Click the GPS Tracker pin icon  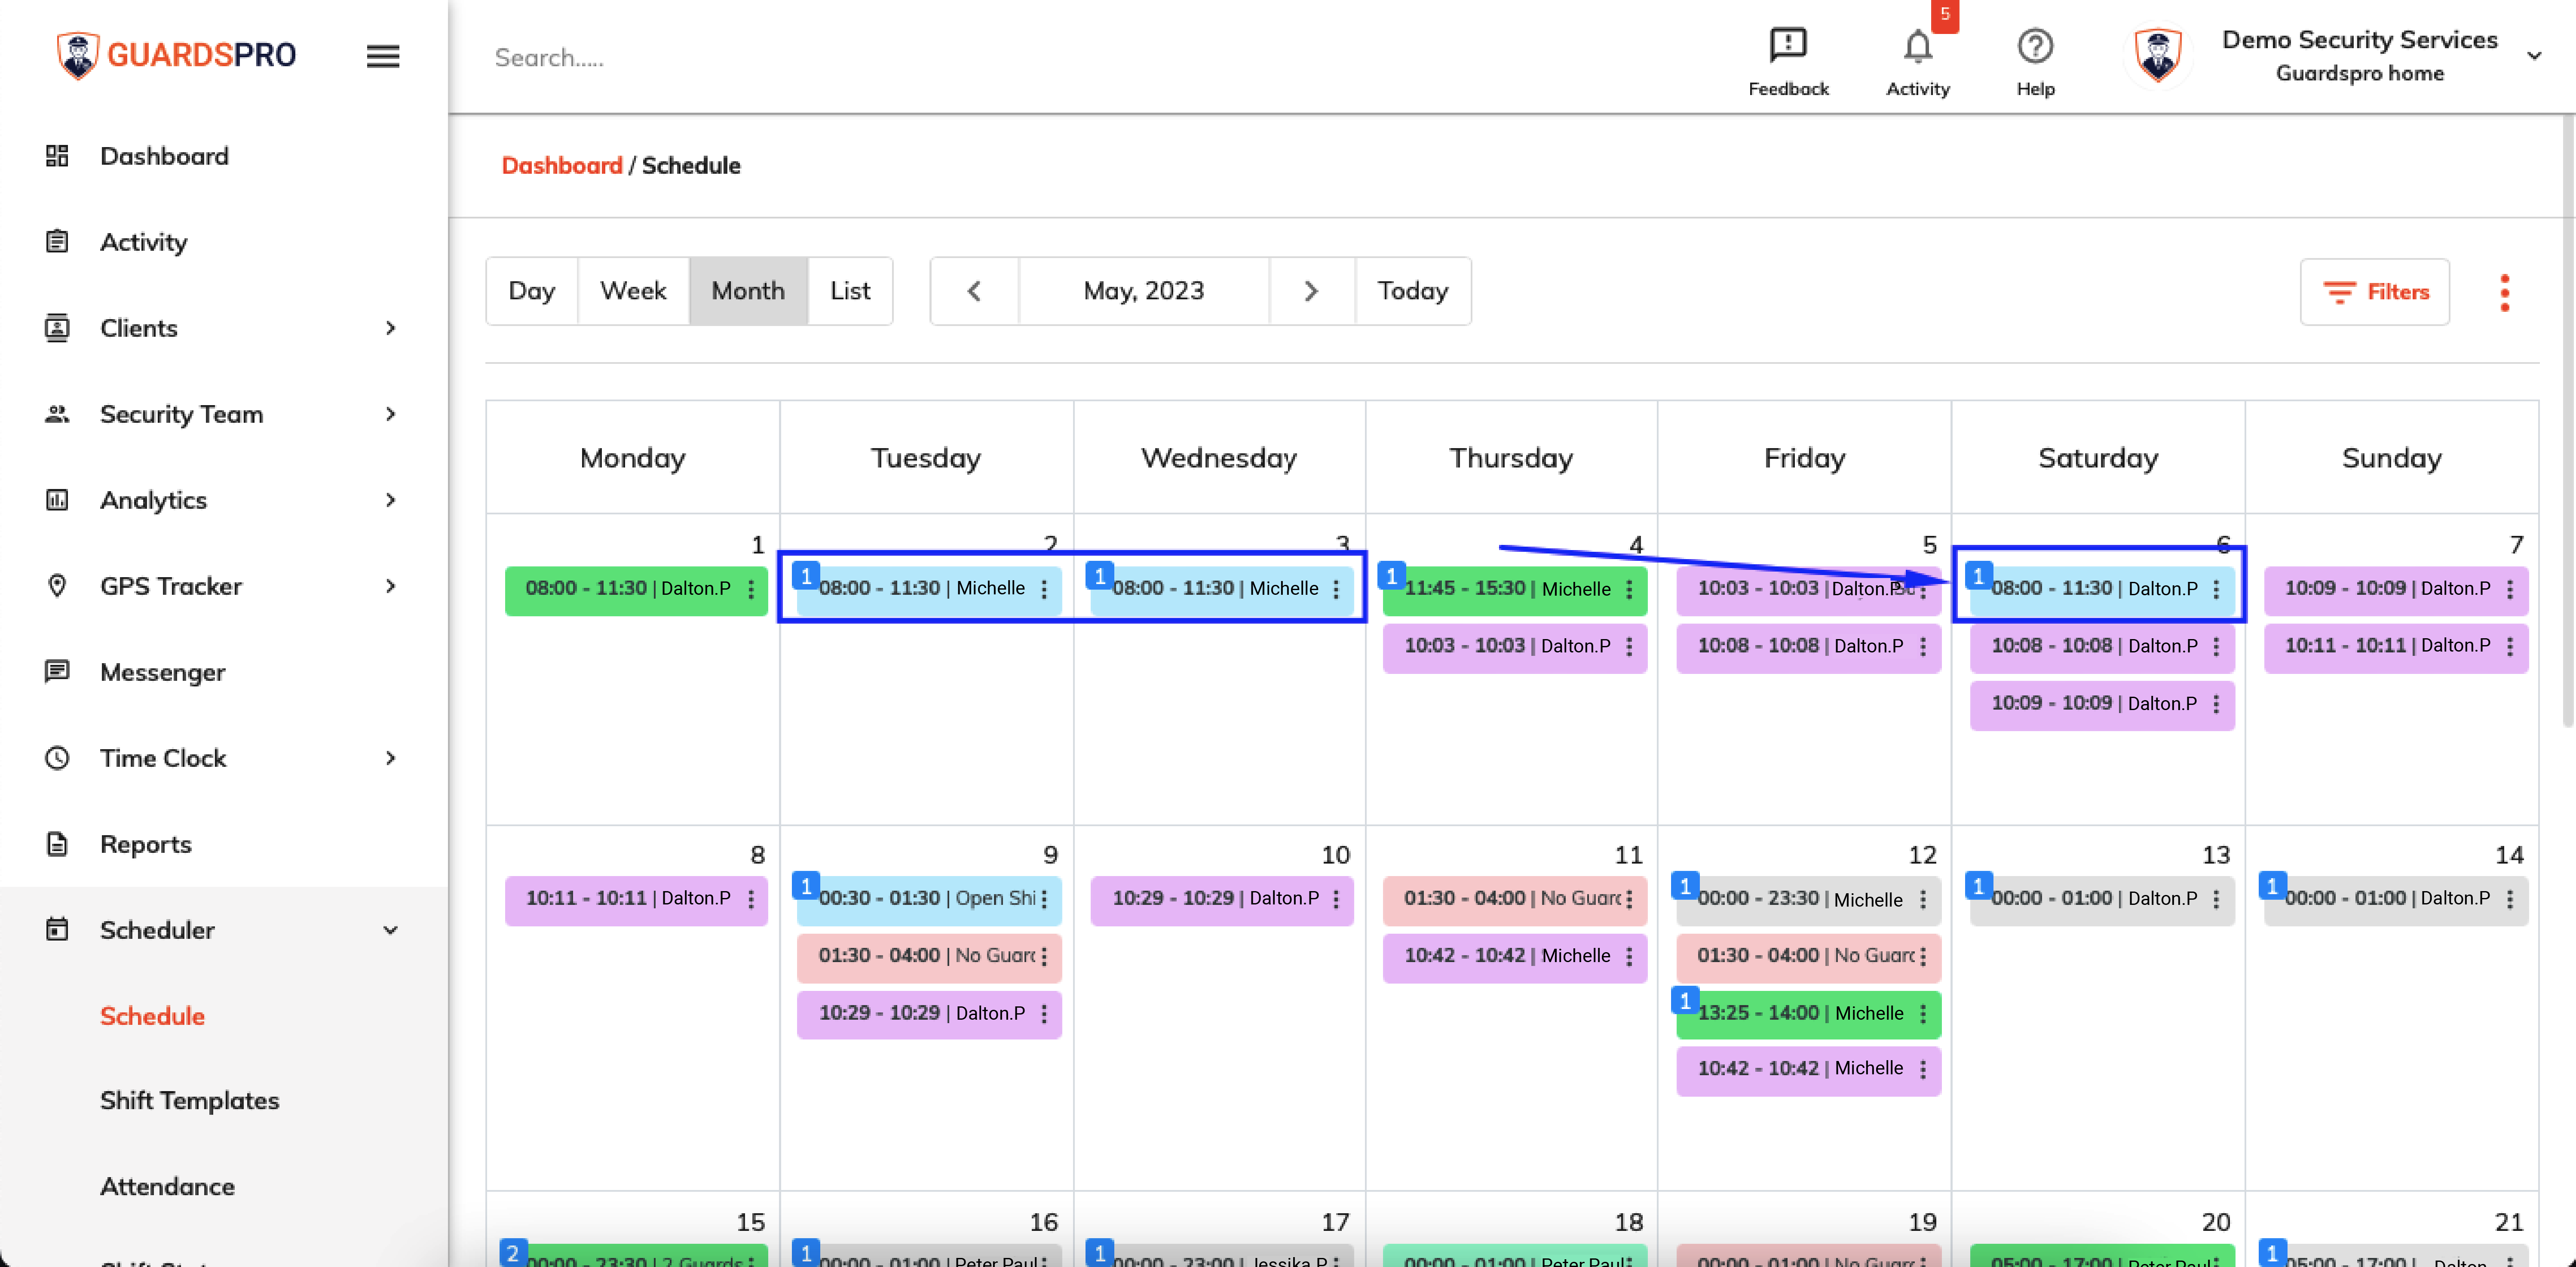pos(57,586)
